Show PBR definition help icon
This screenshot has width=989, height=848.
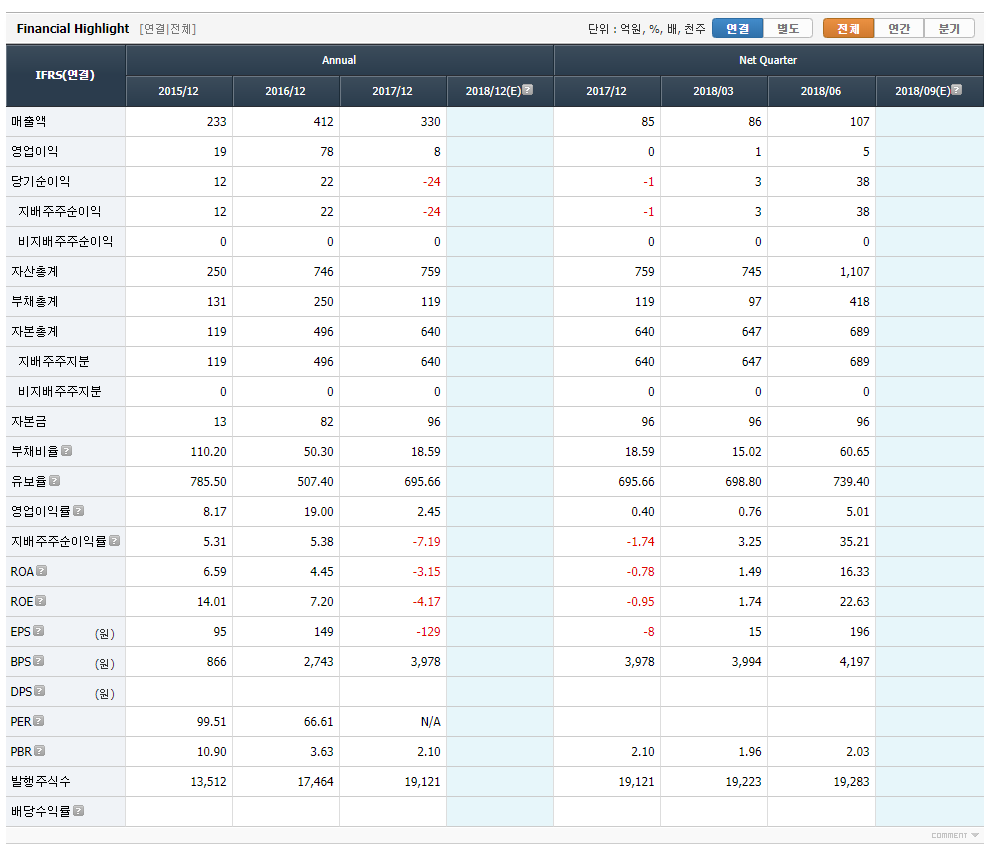[40, 751]
